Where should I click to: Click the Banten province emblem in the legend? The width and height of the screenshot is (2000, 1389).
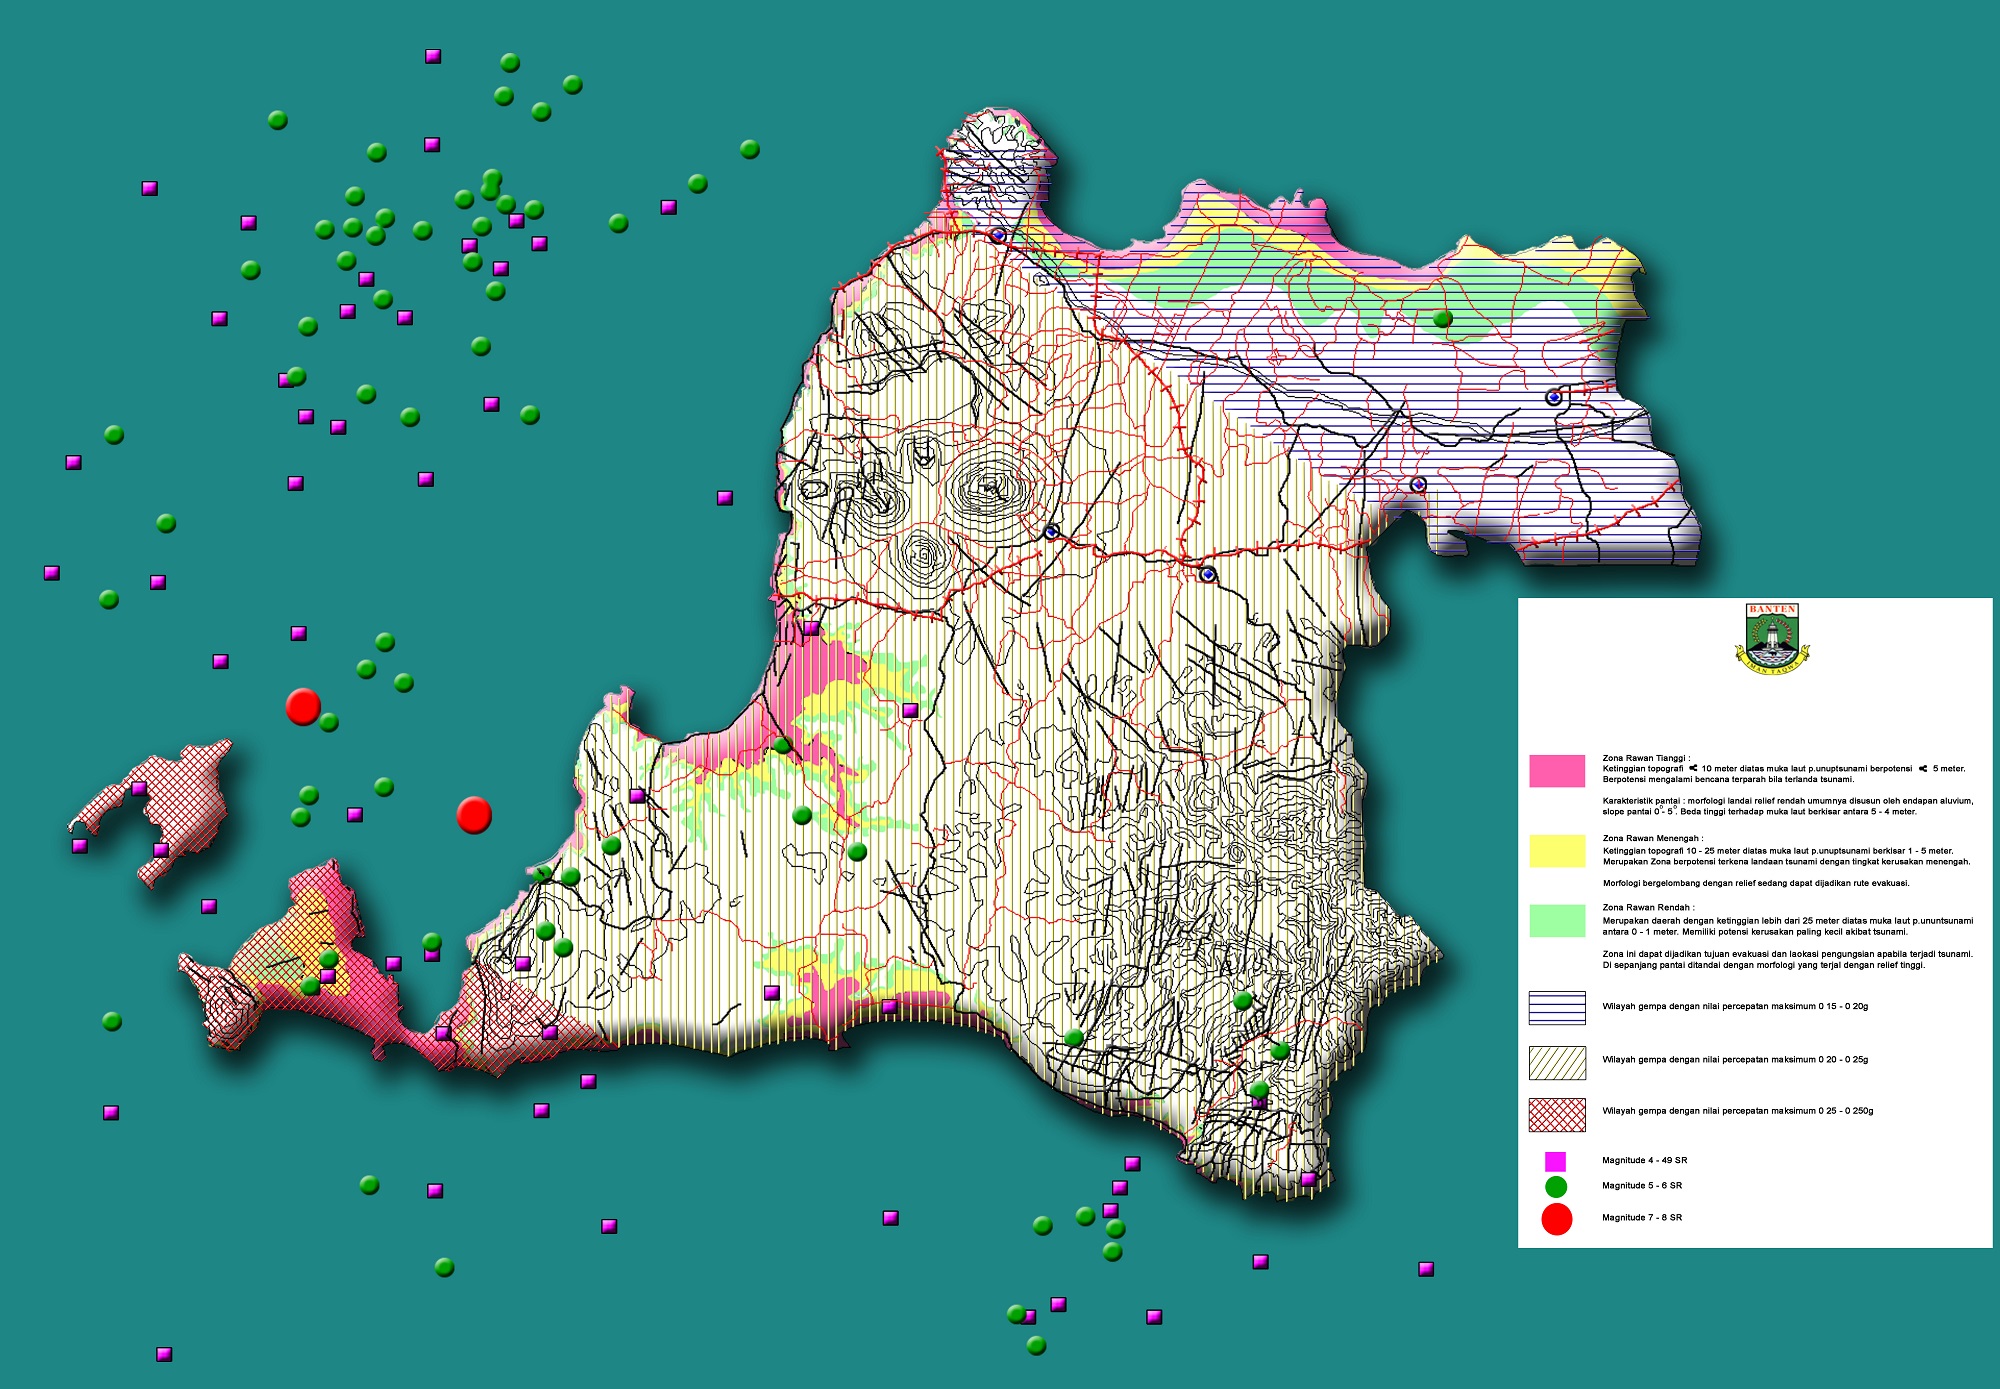1772,638
